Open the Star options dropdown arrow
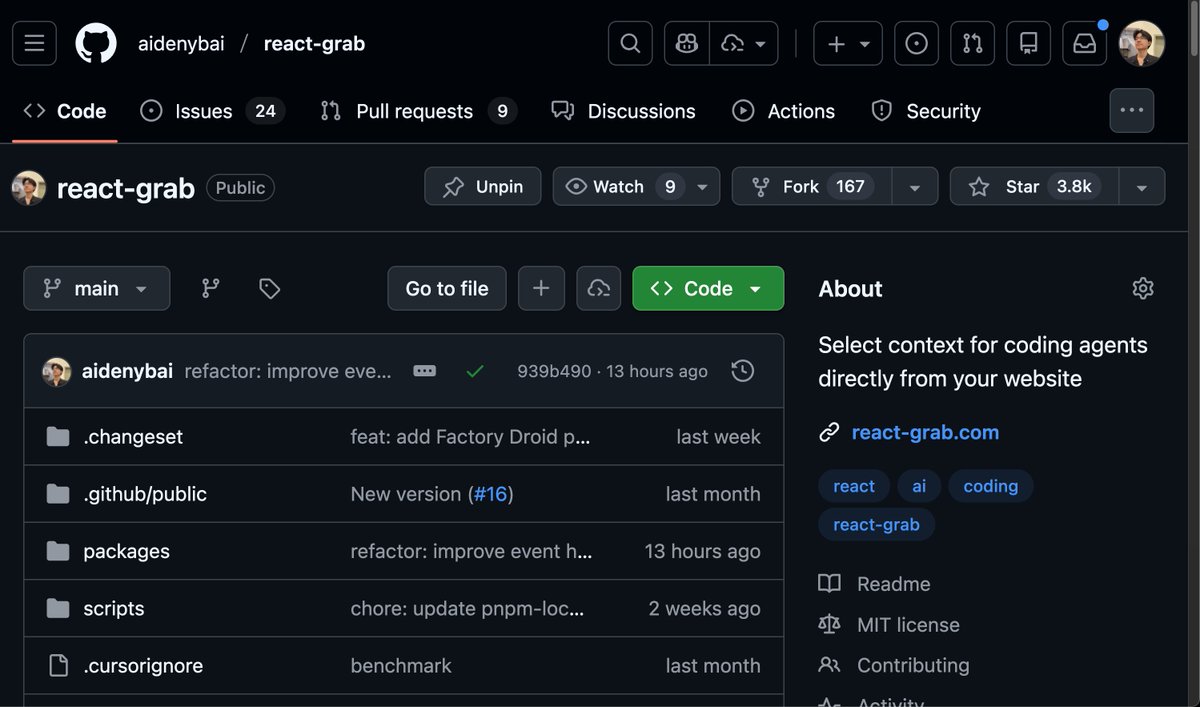Viewport: 1200px width, 707px height. point(1141,186)
